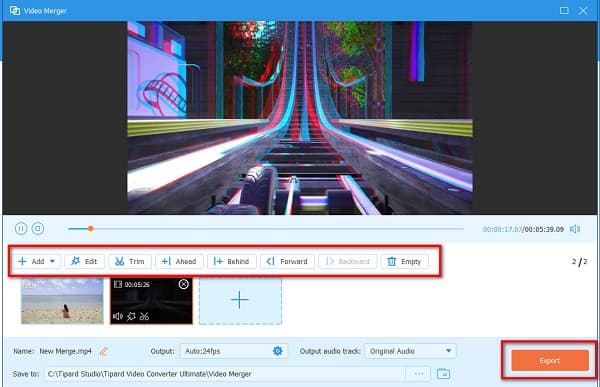The image size is (600, 387).
Task: Select the 00:05:26 roller coaster clip
Action: click(152, 301)
